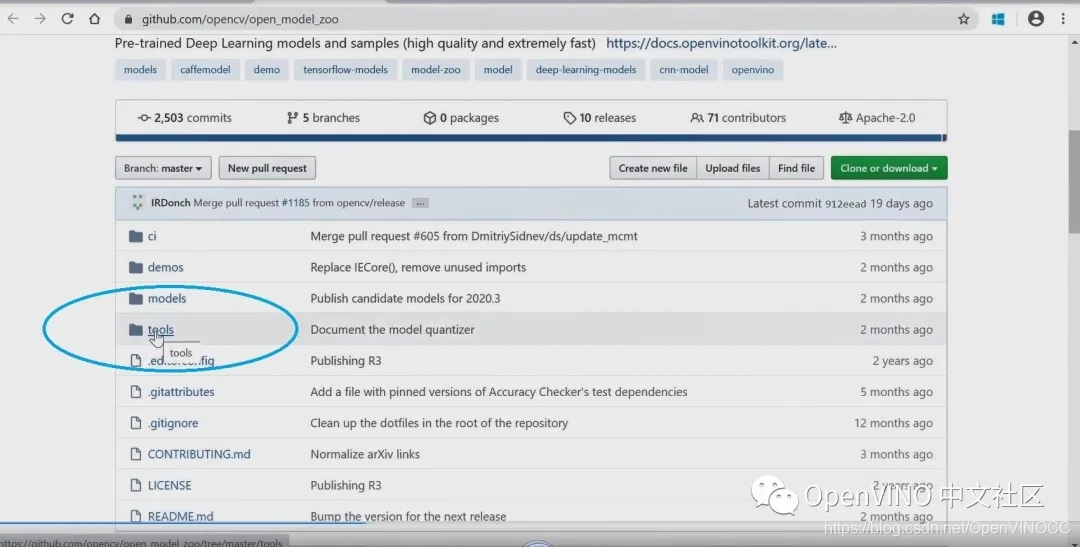This screenshot has width=1080, height=547.
Task: Open commit message 'Document the model quantizer'
Action: [x=393, y=330]
